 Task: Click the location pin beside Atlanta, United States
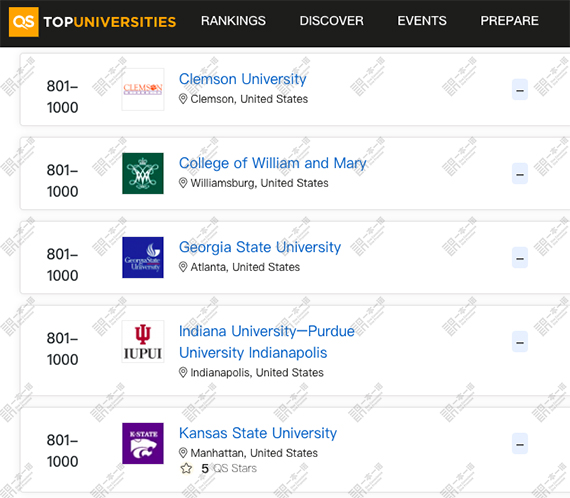coord(183,267)
